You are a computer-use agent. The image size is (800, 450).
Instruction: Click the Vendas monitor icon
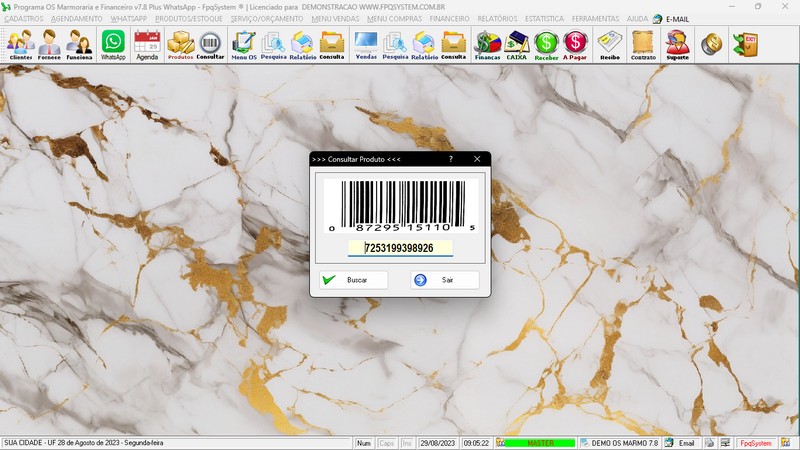click(x=366, y=44)
